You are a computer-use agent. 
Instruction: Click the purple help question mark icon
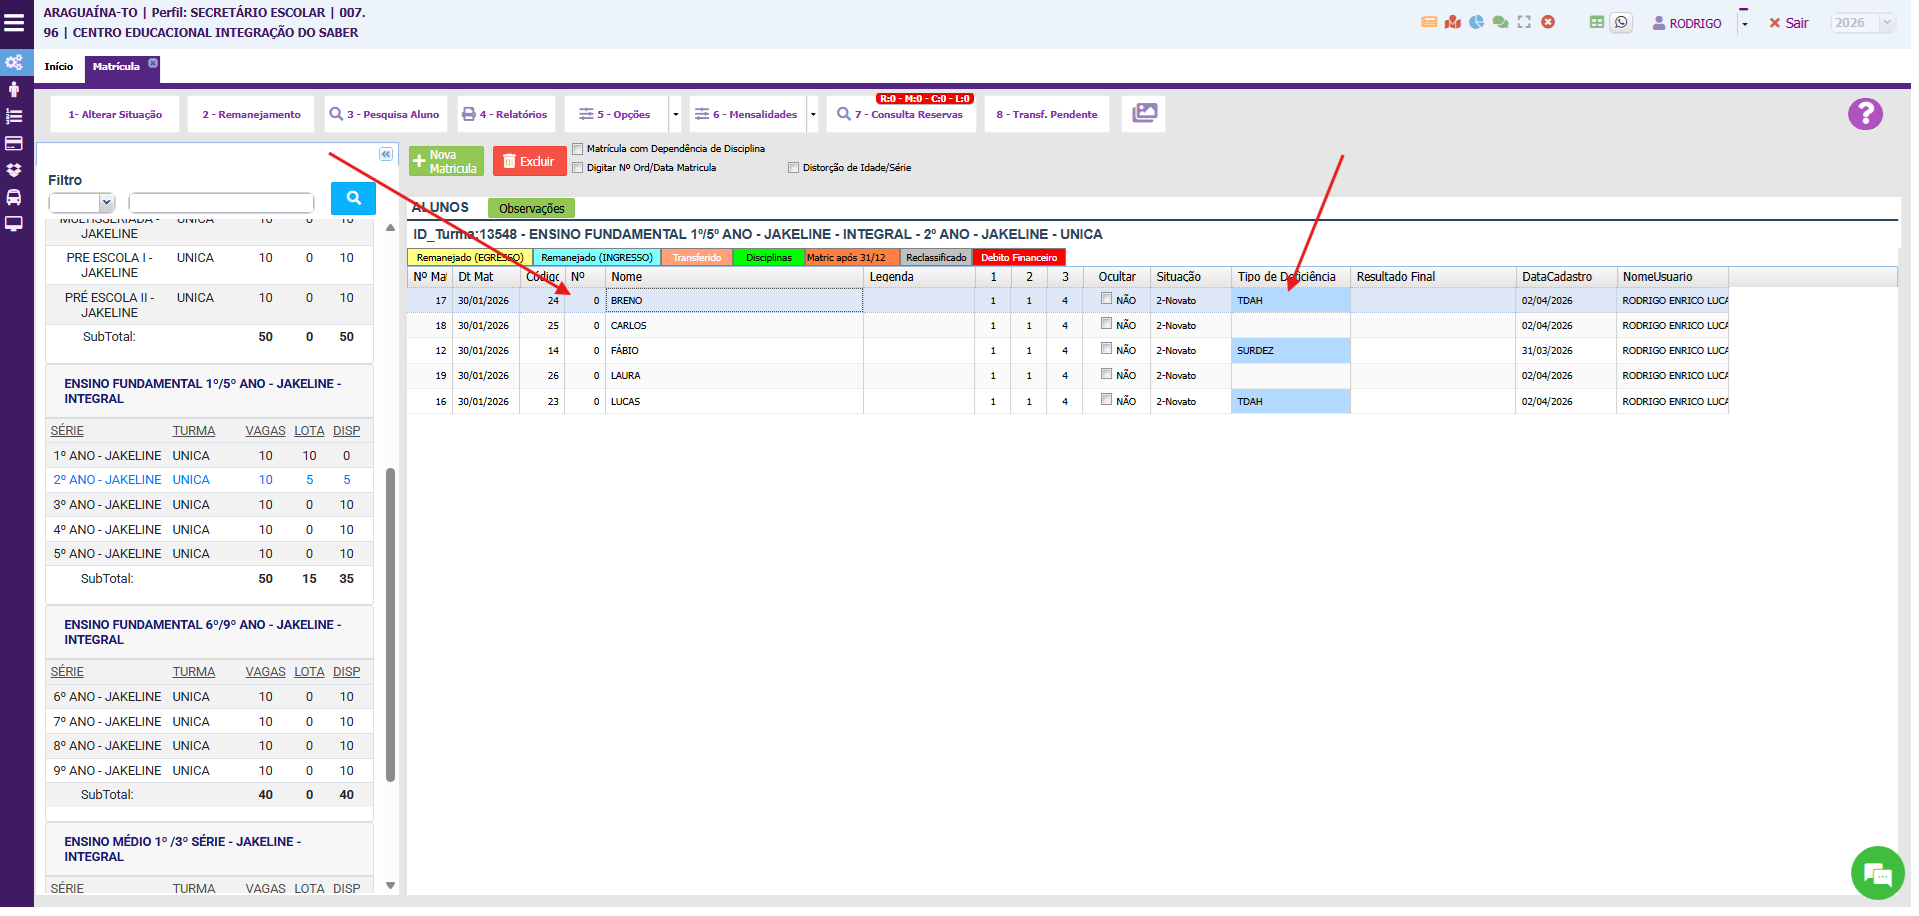tap(1864, 114)
